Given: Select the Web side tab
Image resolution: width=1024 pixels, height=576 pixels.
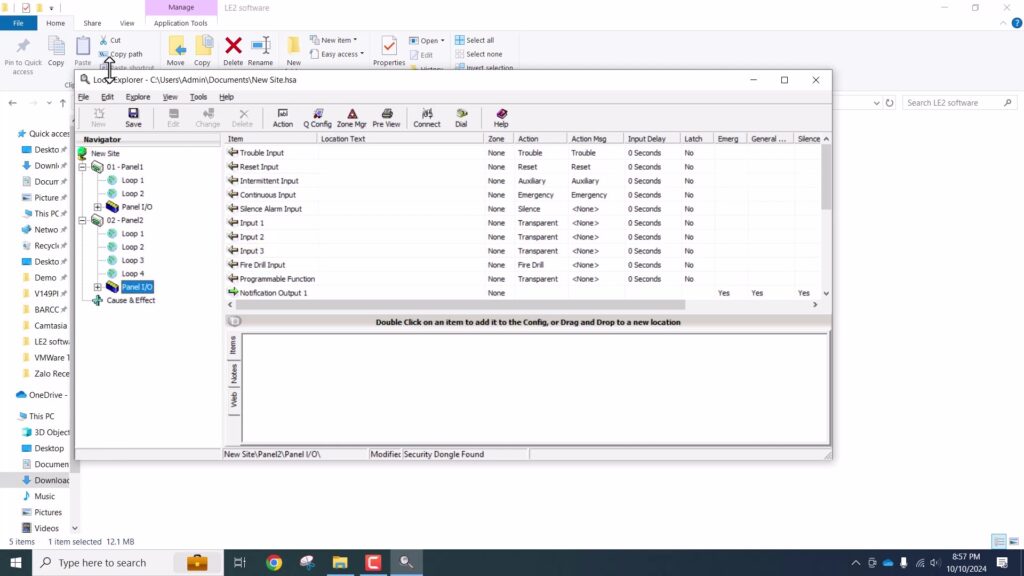Looking at the screenshot, I should (x=233, y=401).
